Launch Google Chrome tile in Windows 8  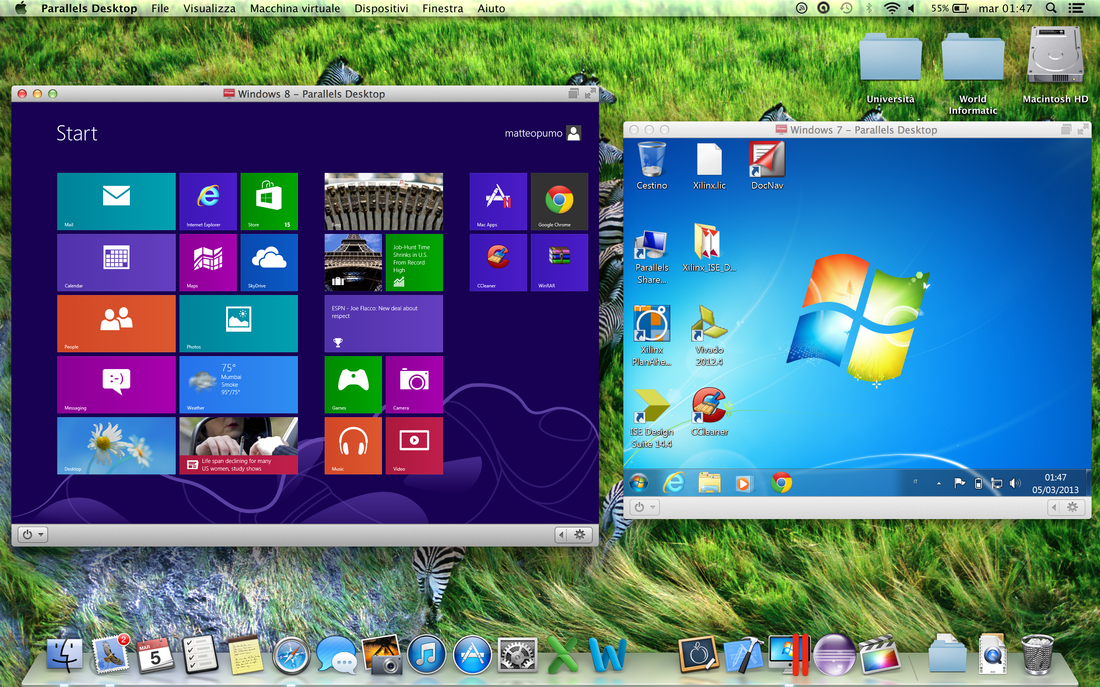559,201
